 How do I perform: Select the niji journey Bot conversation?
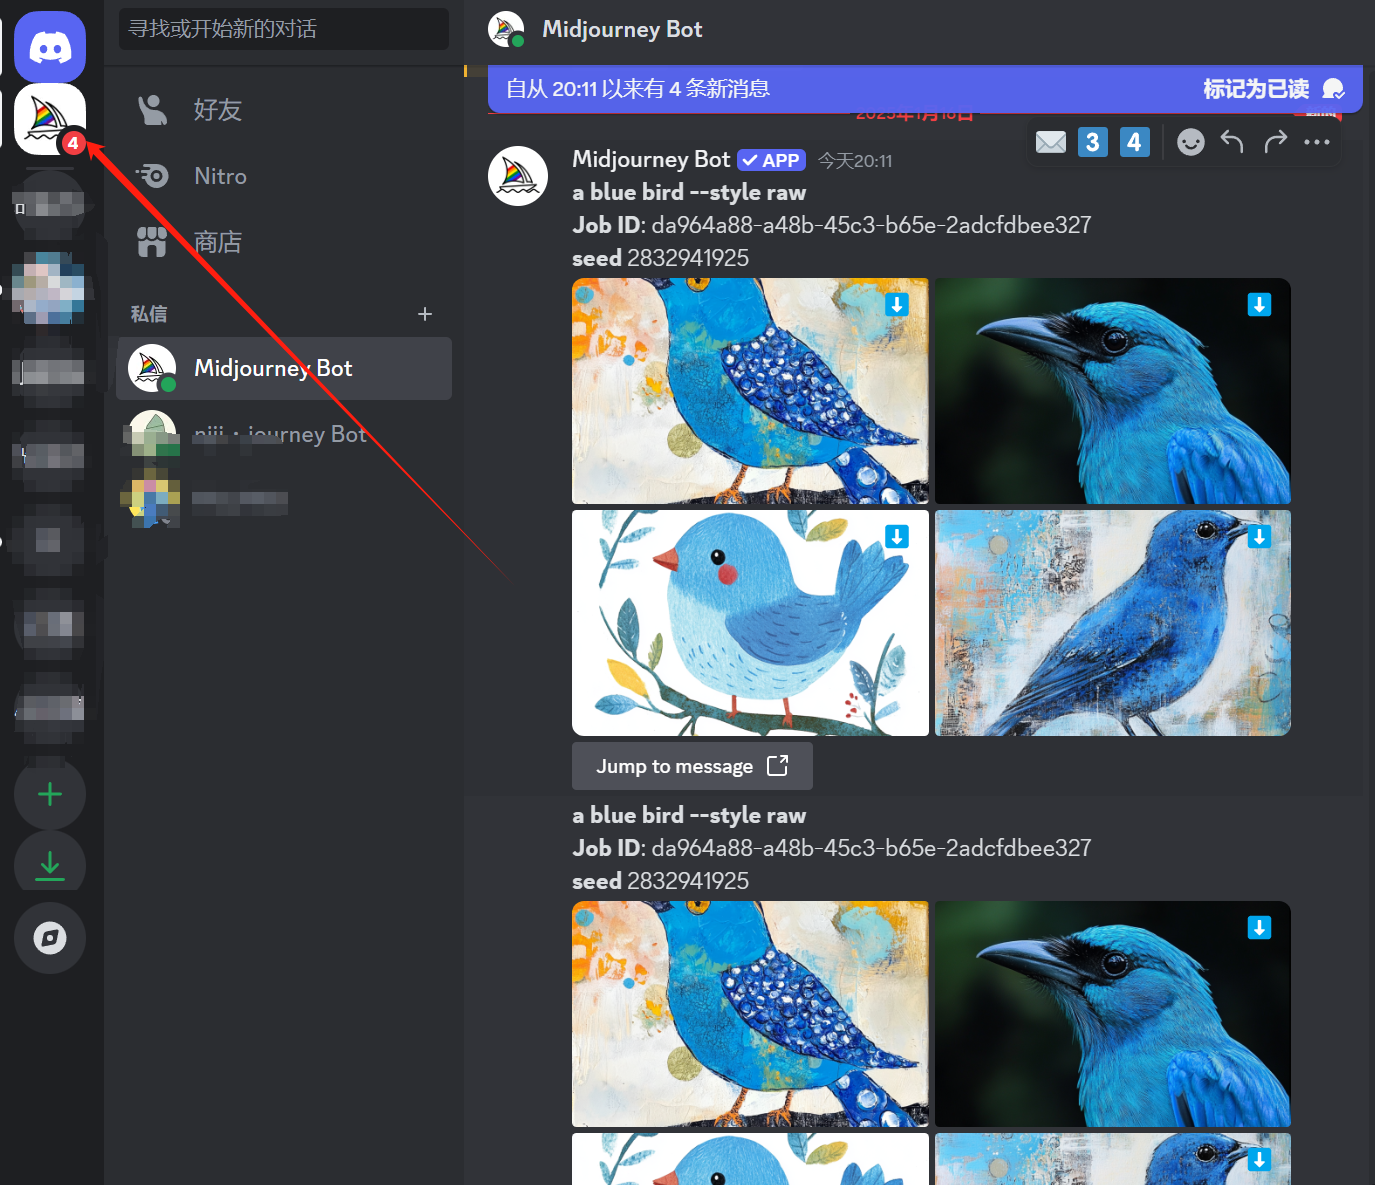pos(284,434)
